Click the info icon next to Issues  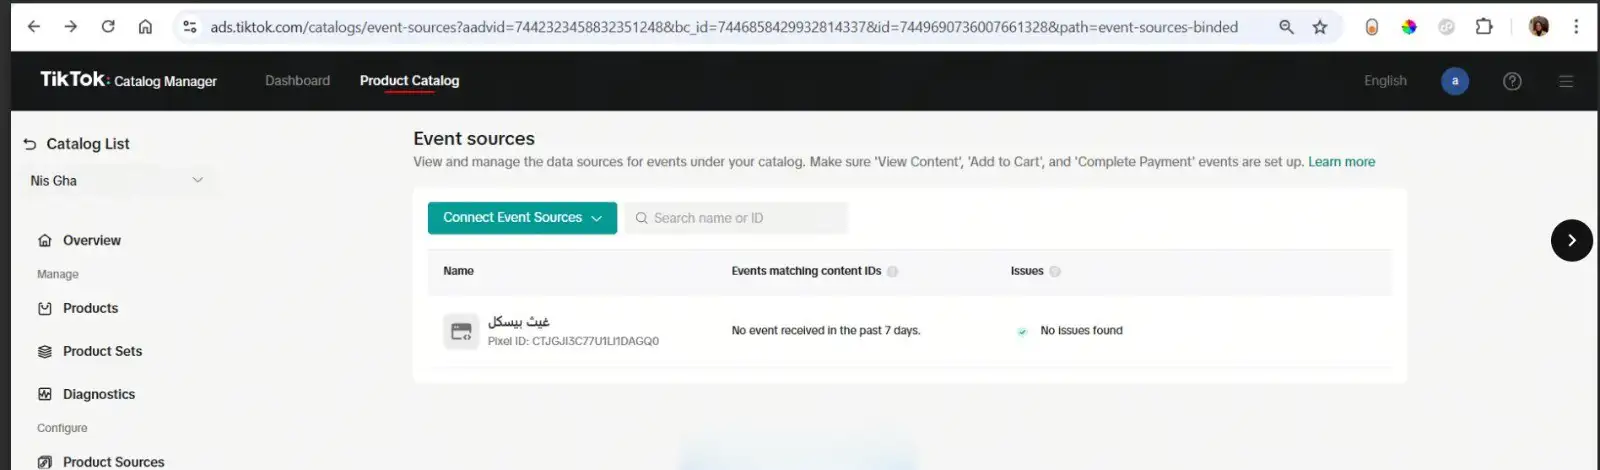pyautogui.click(x=1055, y=271)
